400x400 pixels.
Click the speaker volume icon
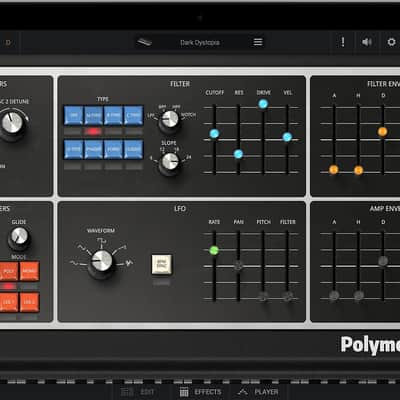point(367,42)
